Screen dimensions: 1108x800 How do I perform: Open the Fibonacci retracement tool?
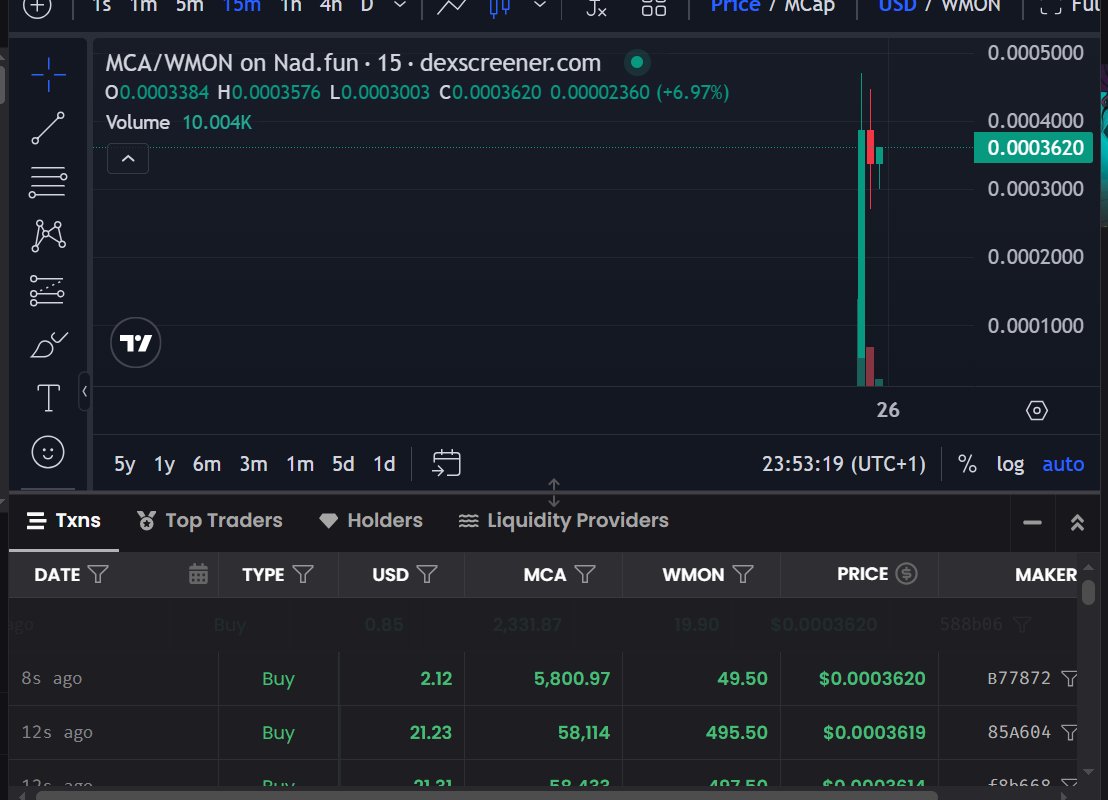coord(48,182)
